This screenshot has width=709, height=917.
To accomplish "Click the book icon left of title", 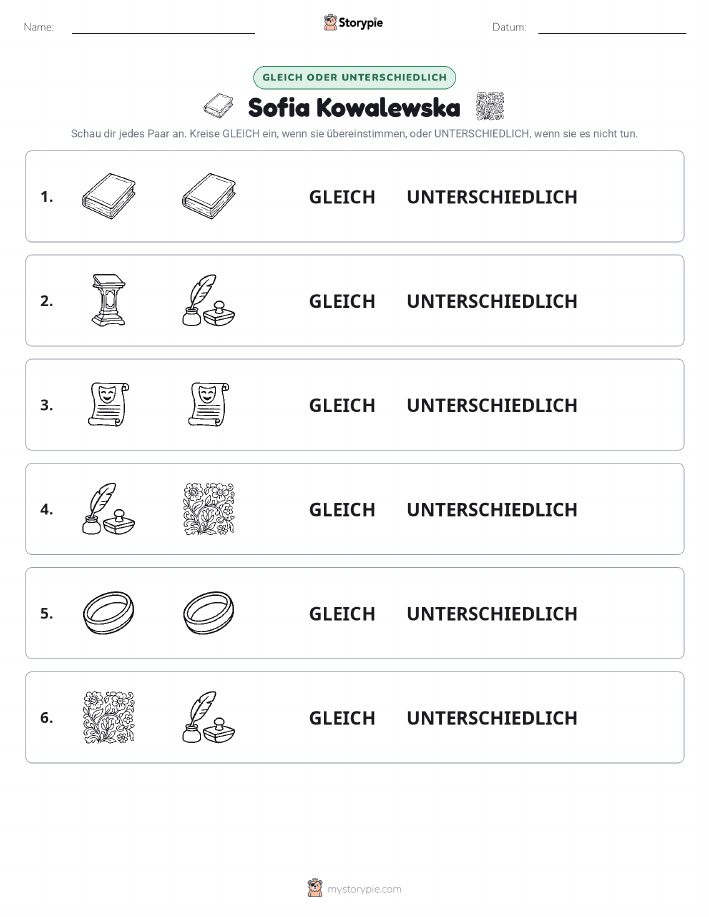I will [x=218, y=106].
